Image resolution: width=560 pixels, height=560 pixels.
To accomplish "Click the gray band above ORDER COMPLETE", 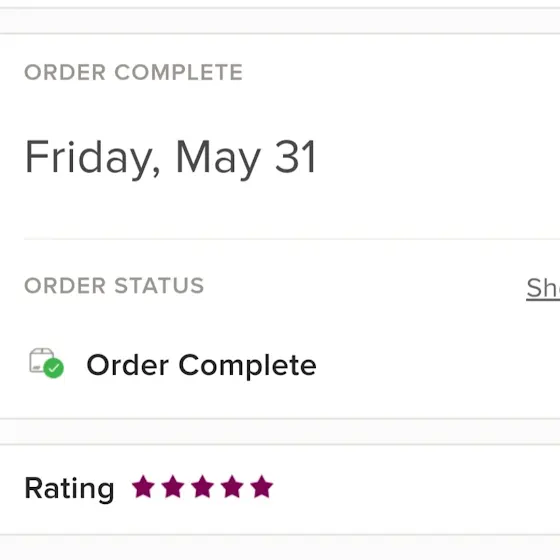I will tap(280, 21).
